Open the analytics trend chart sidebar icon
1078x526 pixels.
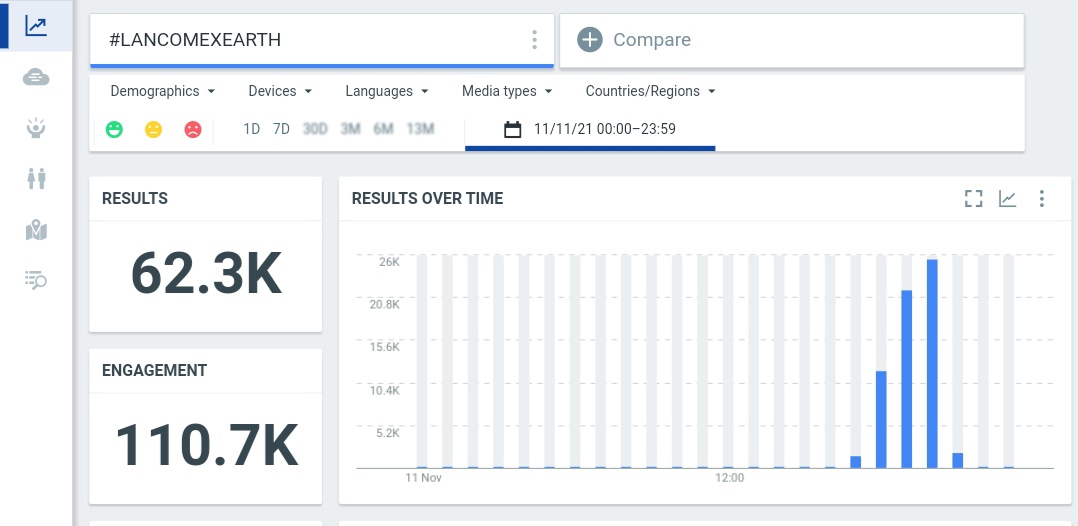[36, 26]
